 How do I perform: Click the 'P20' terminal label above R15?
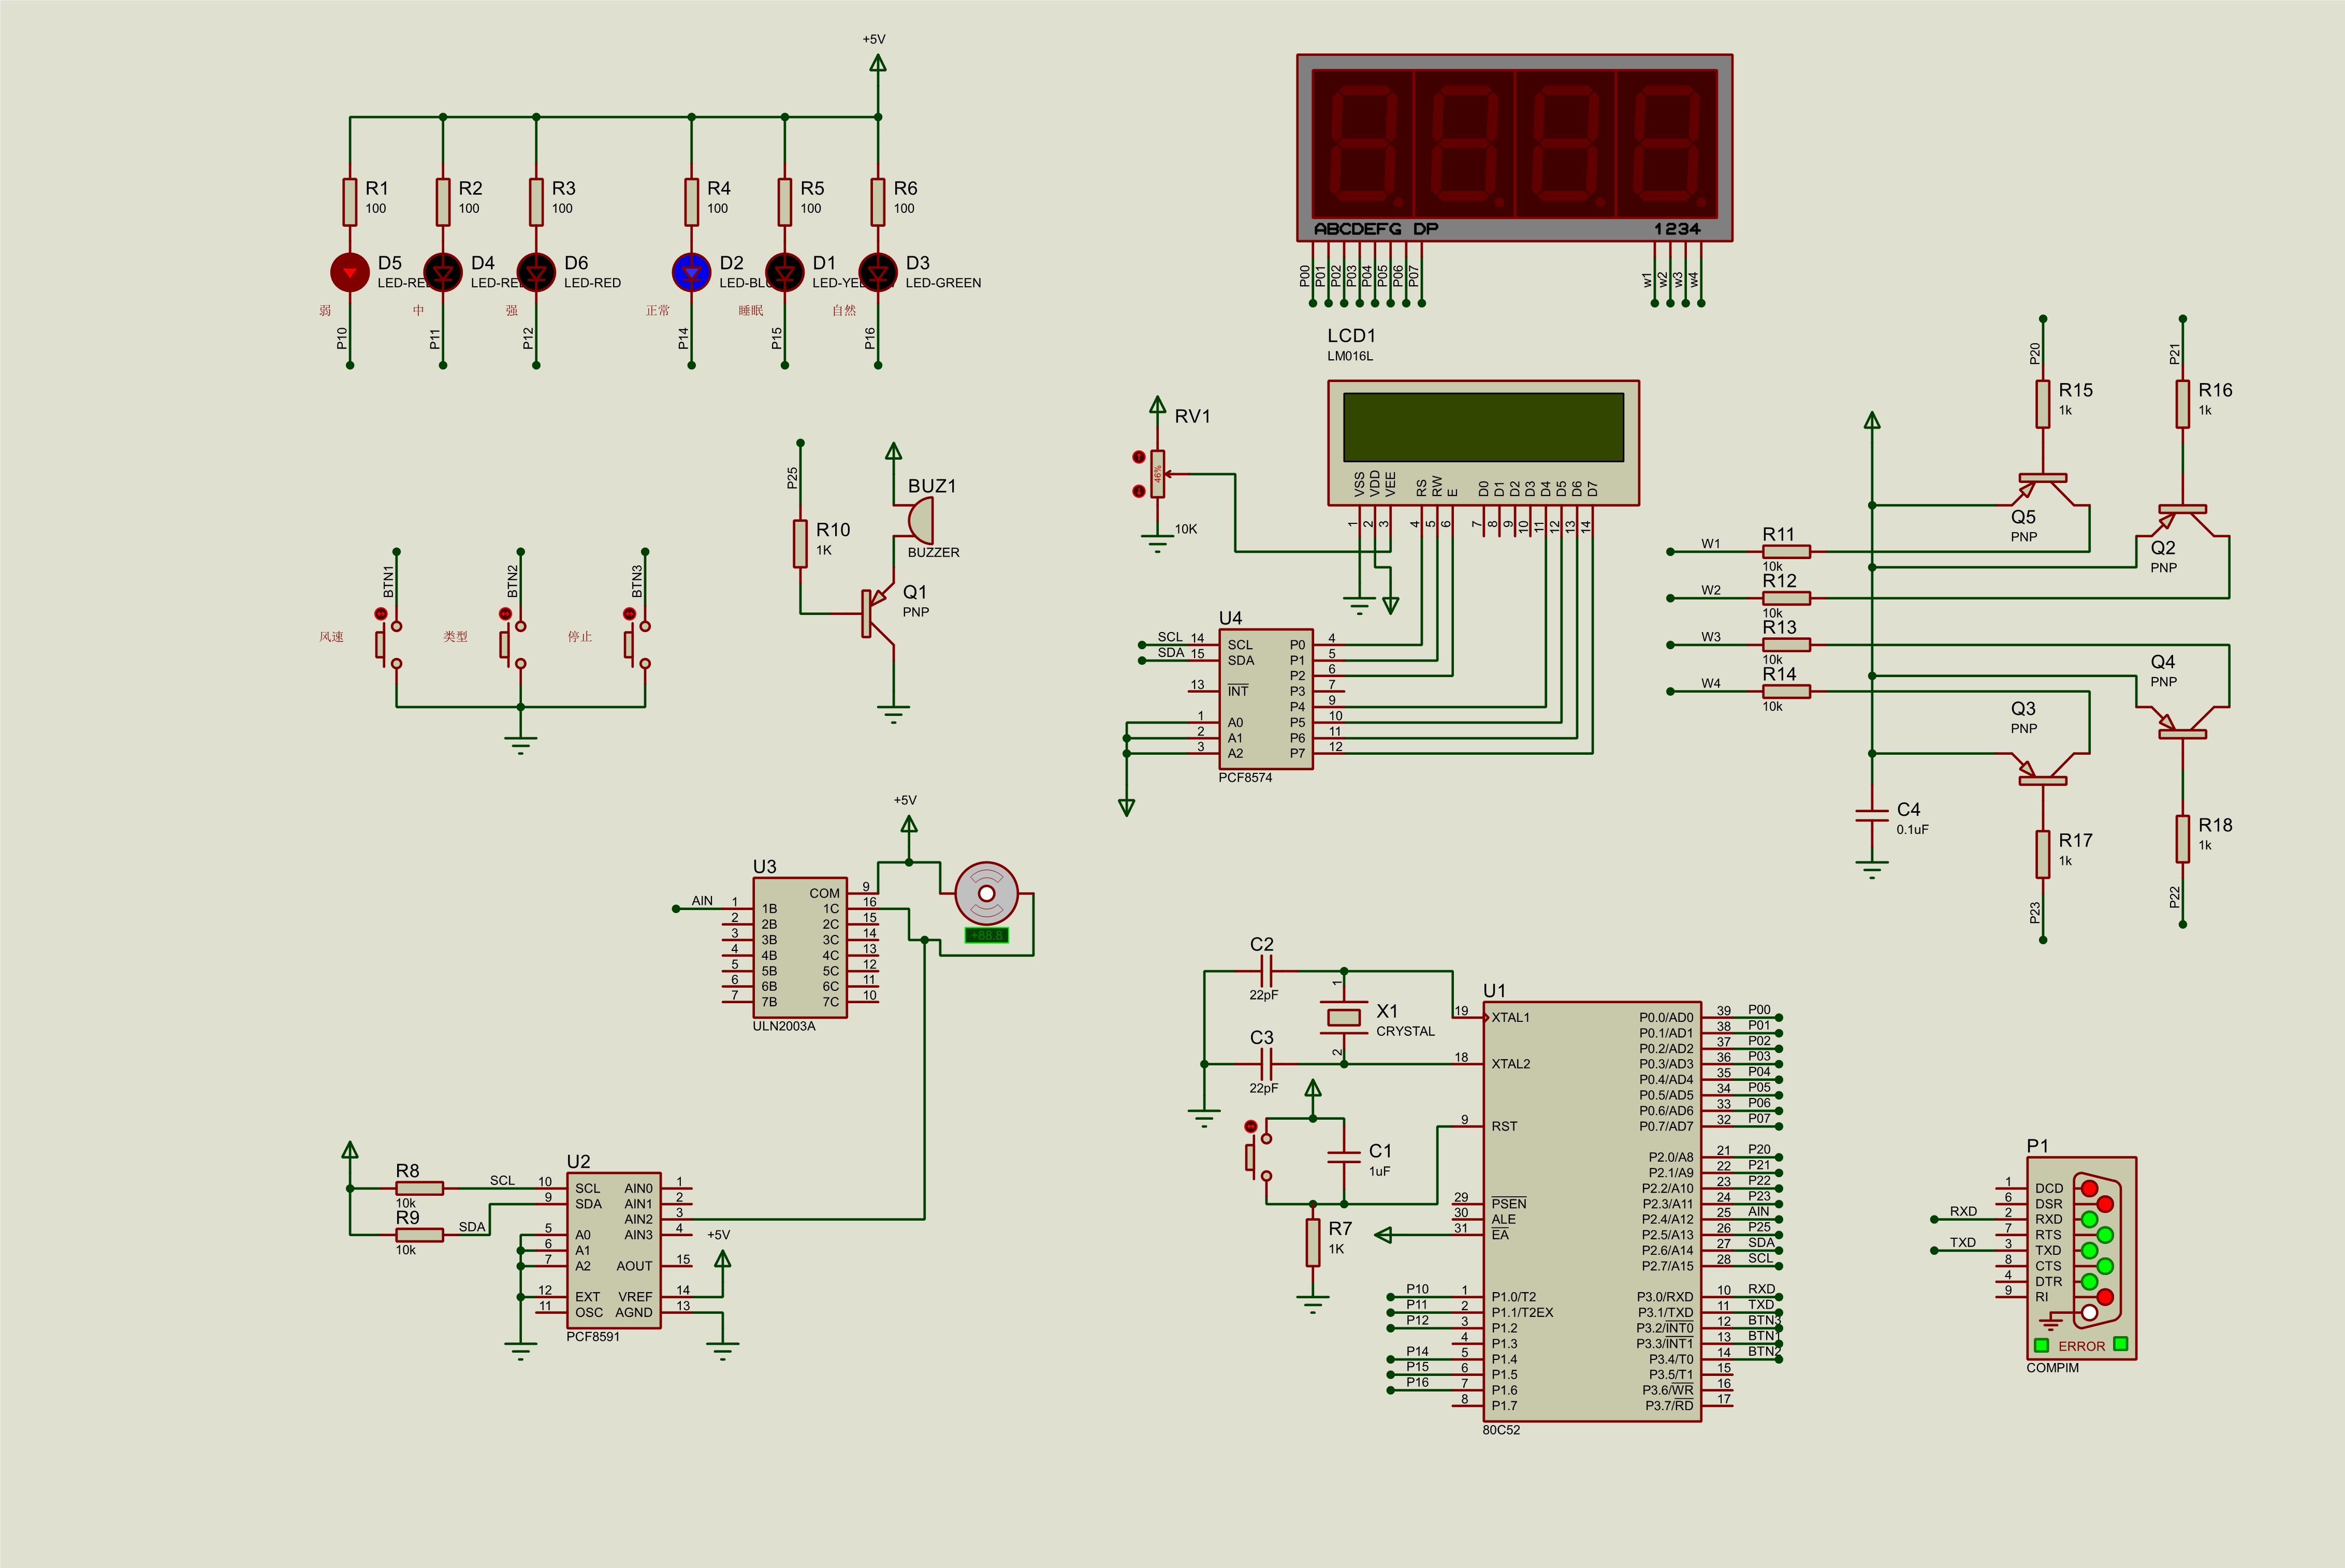(x=2035, y=353)
